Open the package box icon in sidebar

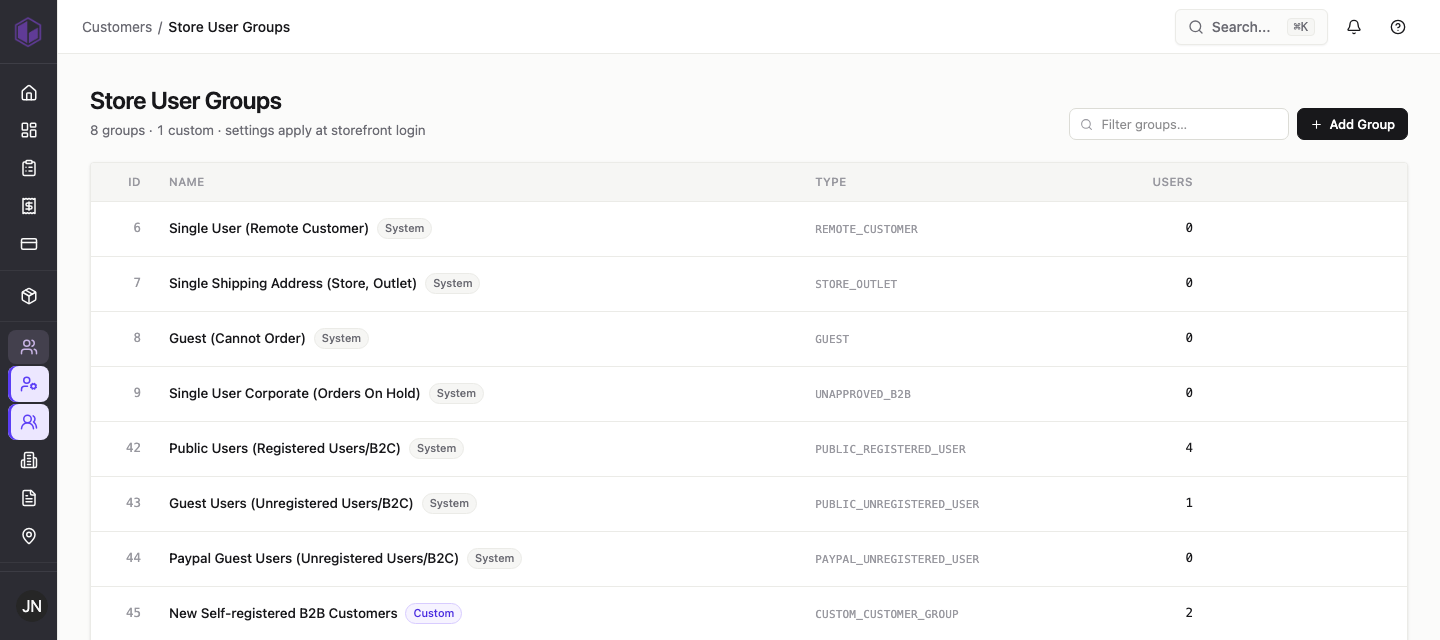29,296
